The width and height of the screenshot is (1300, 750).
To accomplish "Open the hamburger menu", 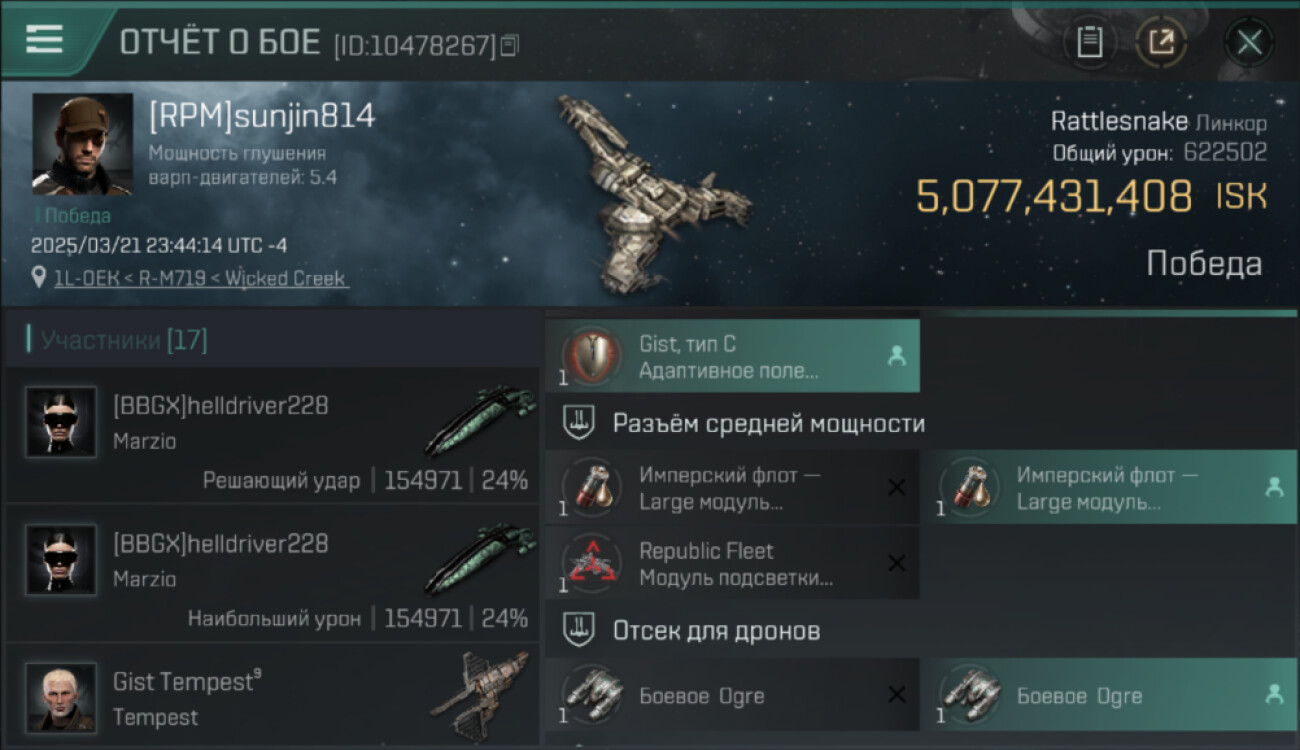I will [x=44, y=39].
